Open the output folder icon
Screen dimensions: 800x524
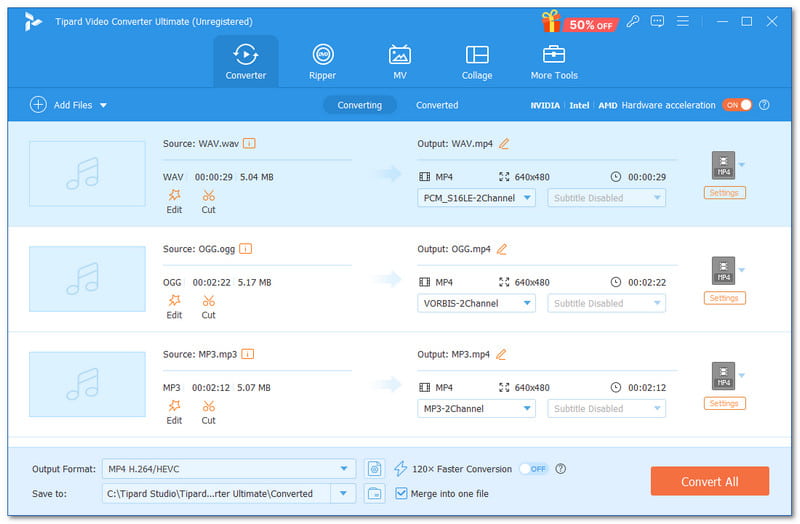click(x=374, y=493)
